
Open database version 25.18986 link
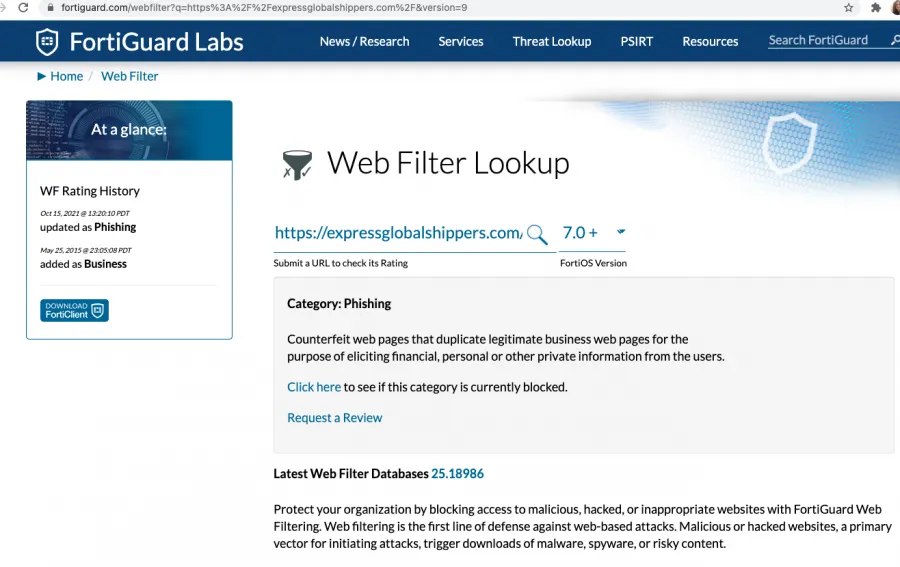click(457, 474)
